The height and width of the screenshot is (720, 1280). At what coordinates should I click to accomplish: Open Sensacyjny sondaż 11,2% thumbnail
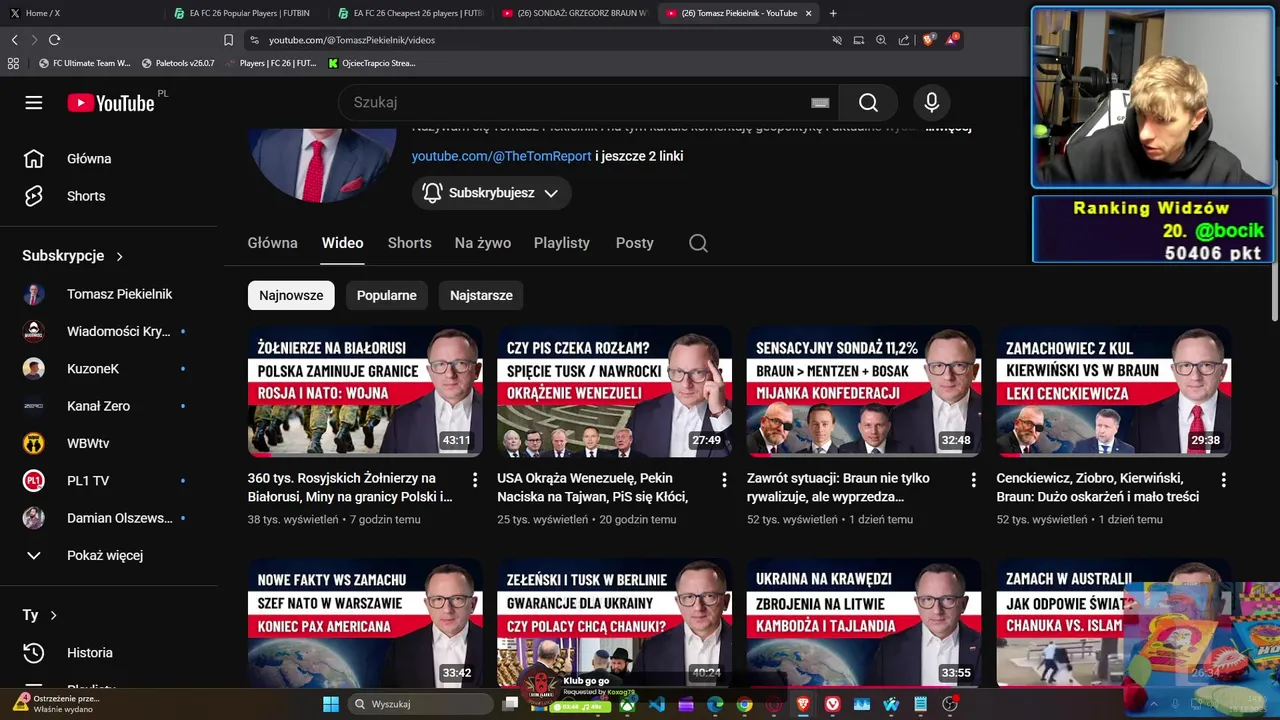coord(864,391)
